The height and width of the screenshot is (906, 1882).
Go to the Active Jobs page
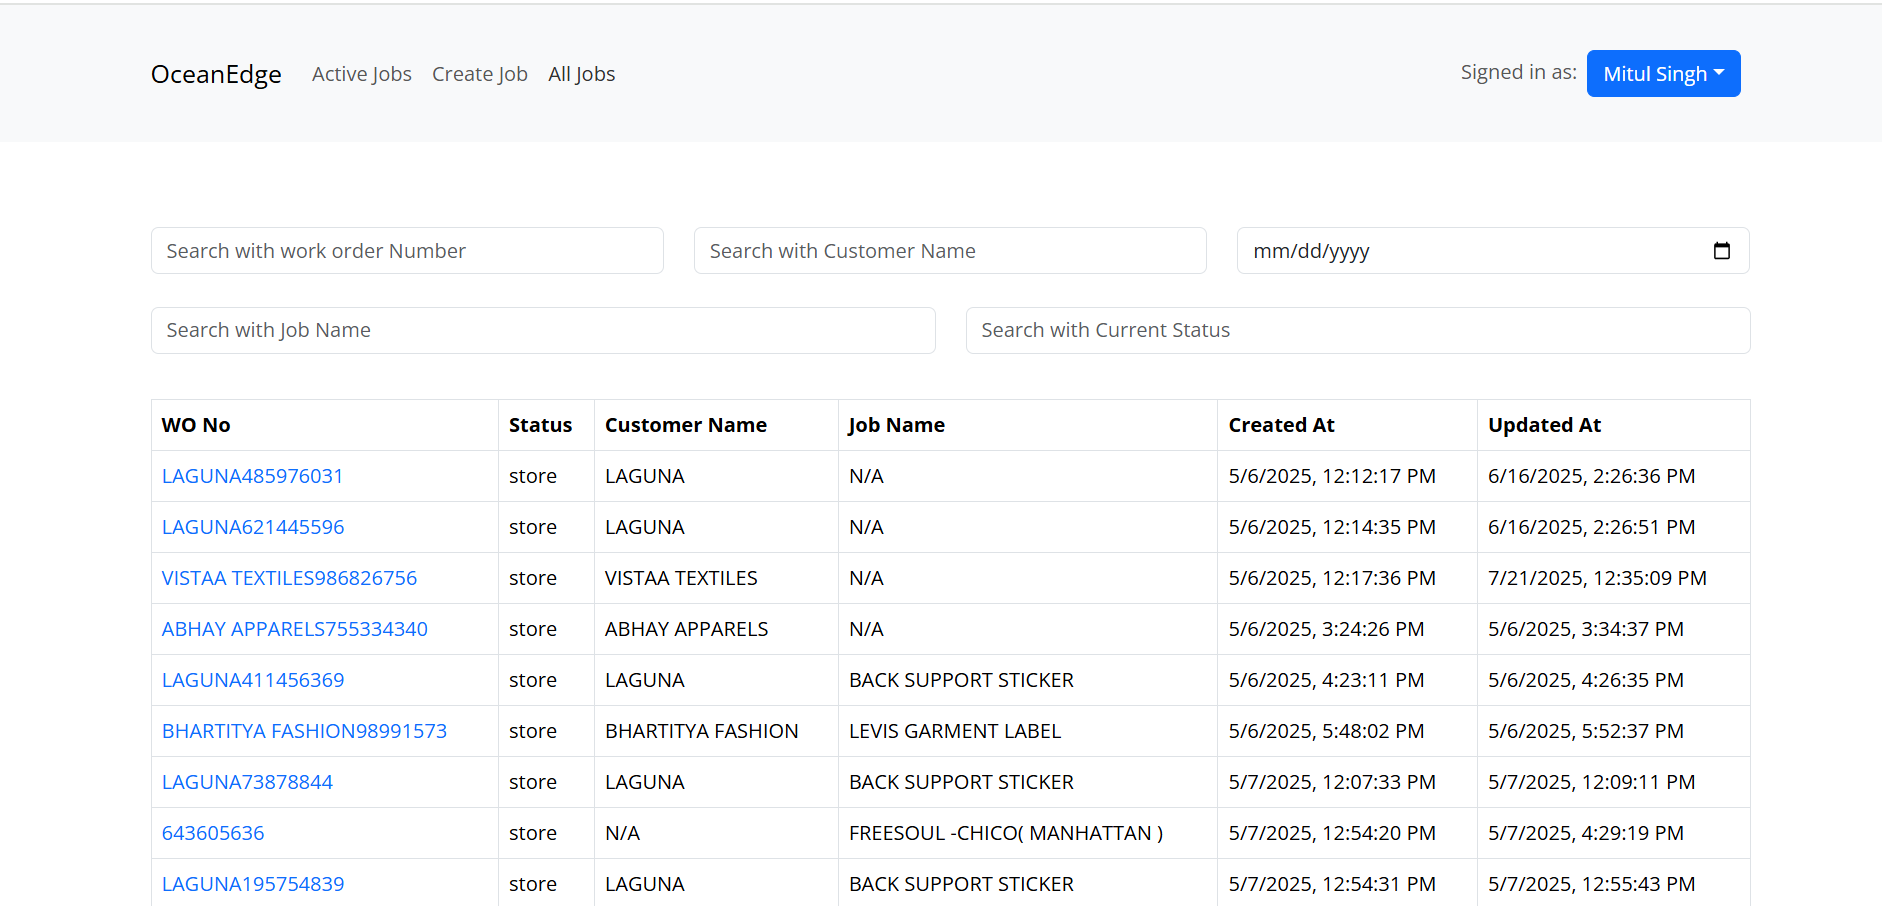click(361, 74)
